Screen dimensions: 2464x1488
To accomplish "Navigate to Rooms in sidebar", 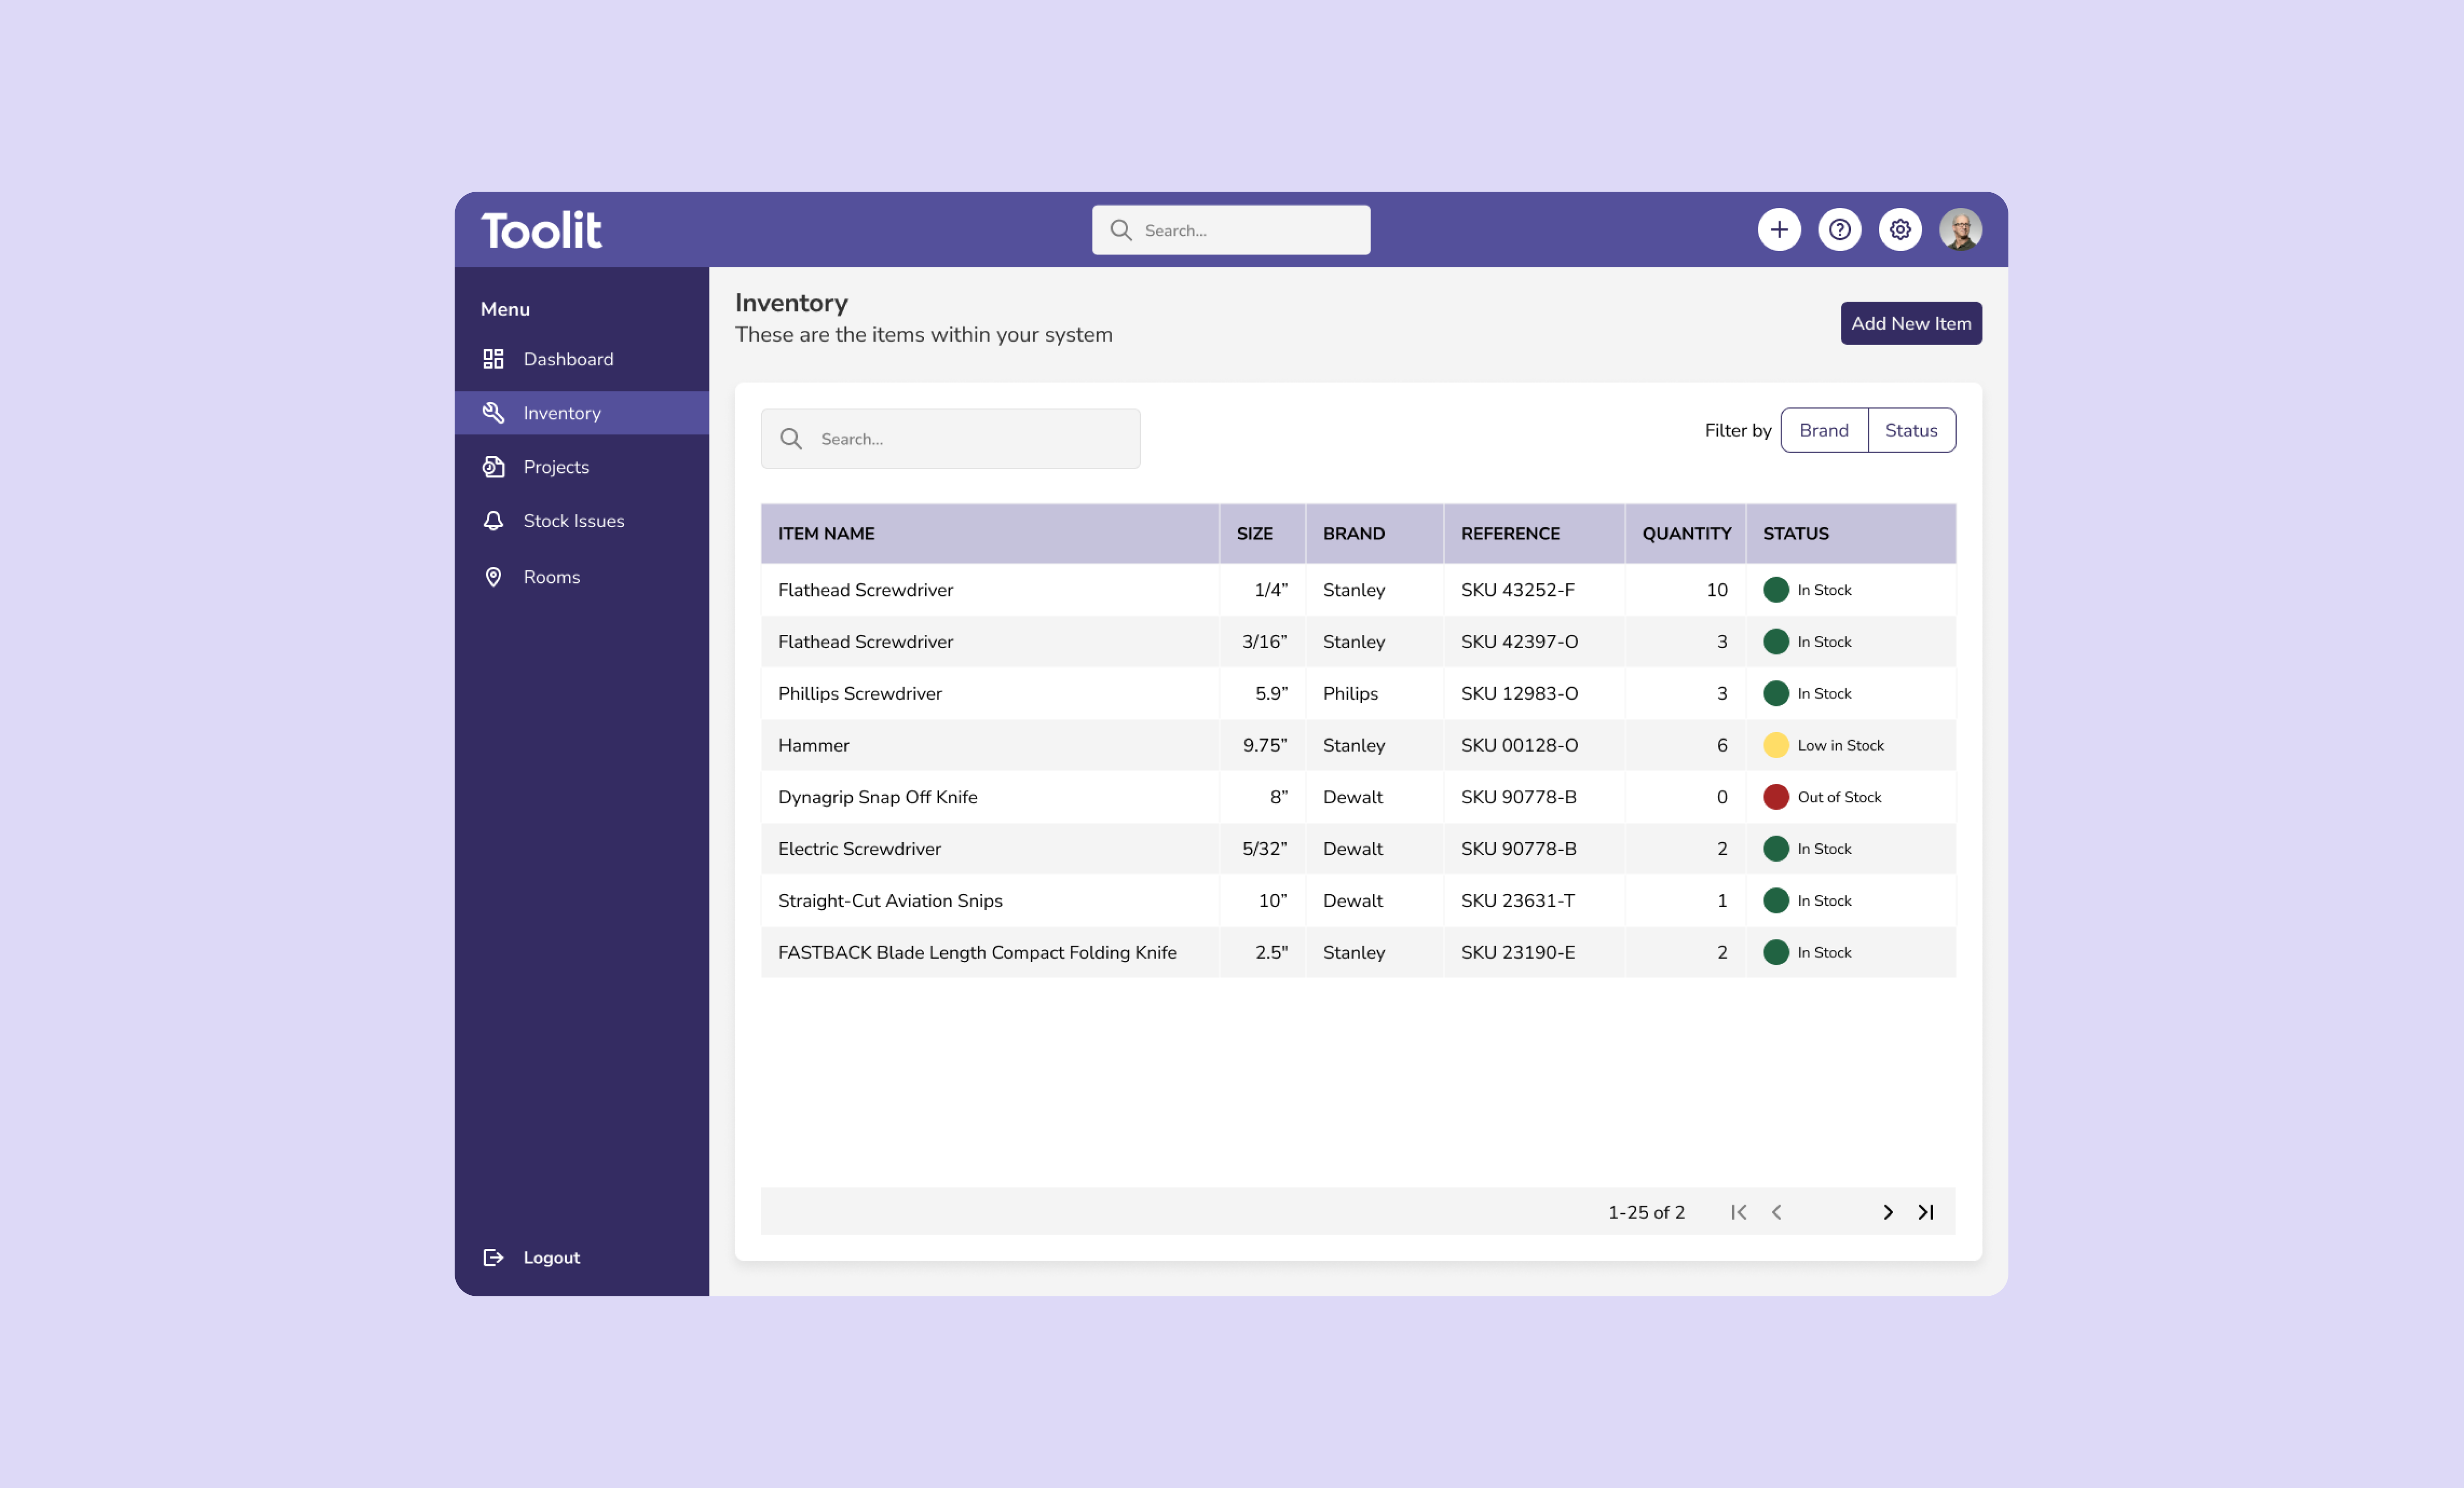I will [x=551, y=577].
